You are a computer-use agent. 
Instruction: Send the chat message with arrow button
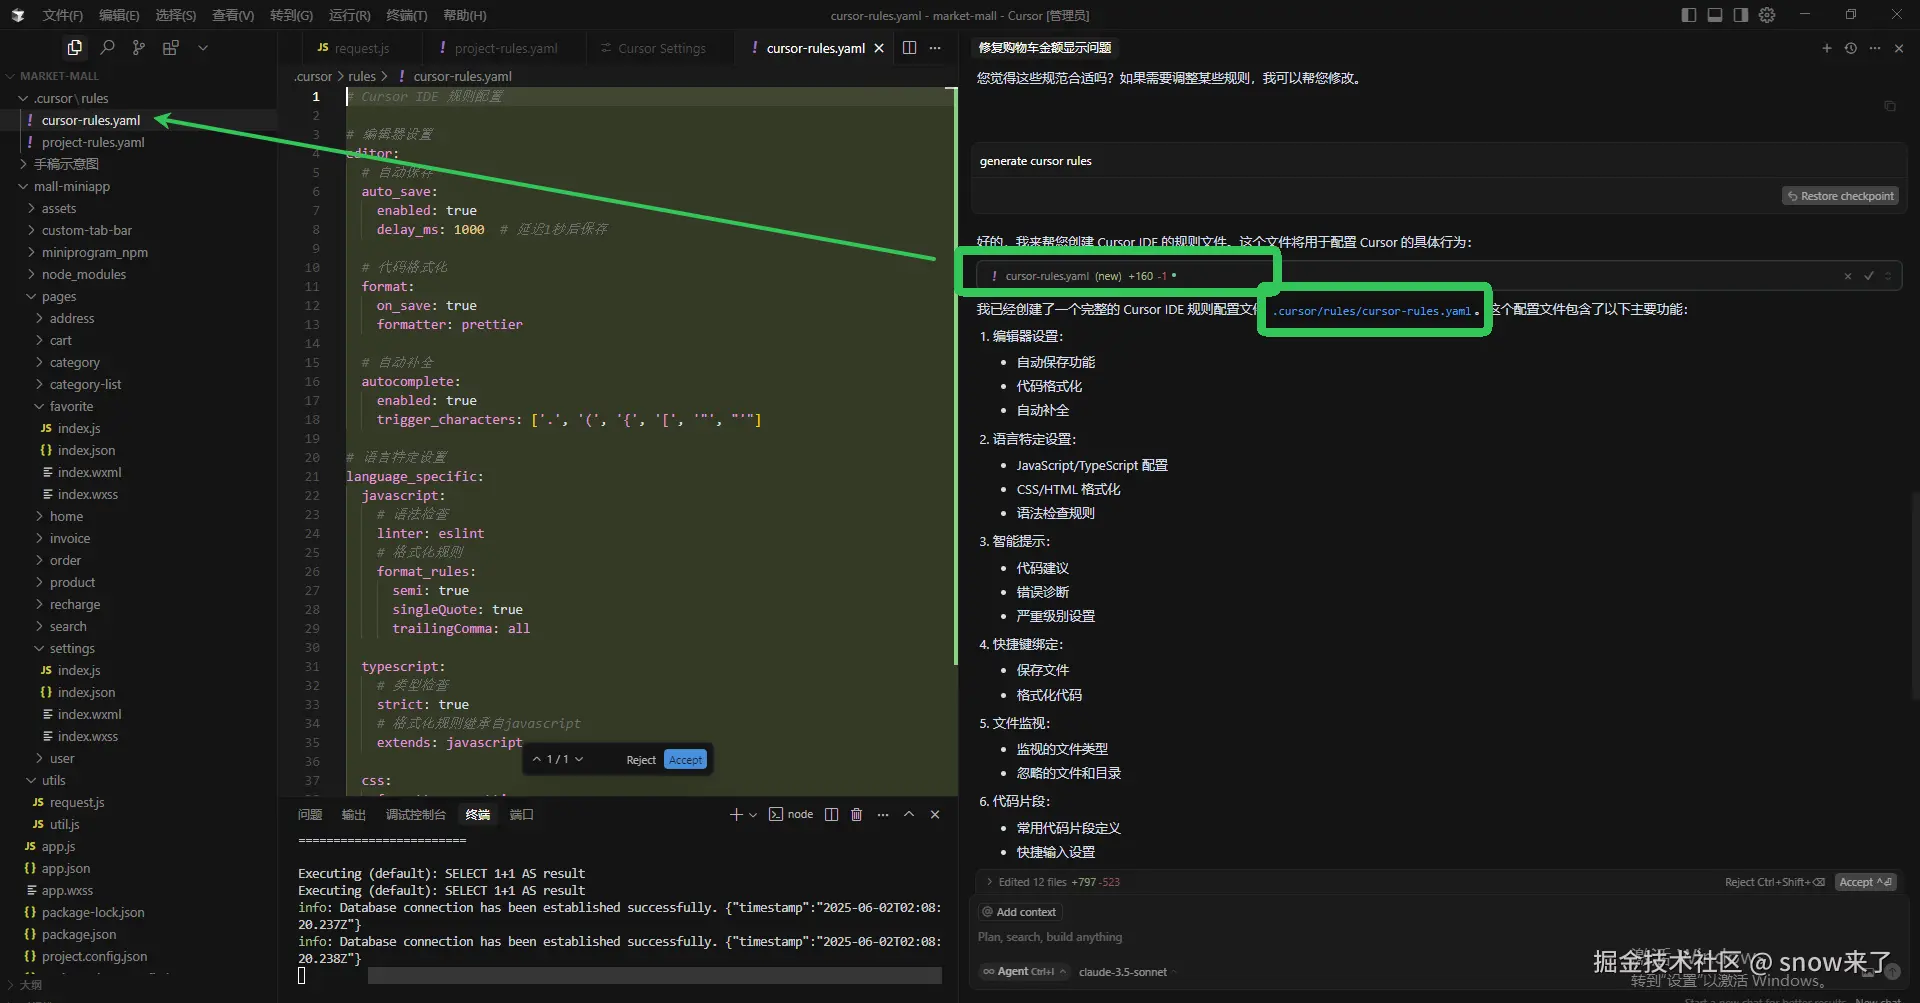pyautogui.click(x=1892, y=971)
